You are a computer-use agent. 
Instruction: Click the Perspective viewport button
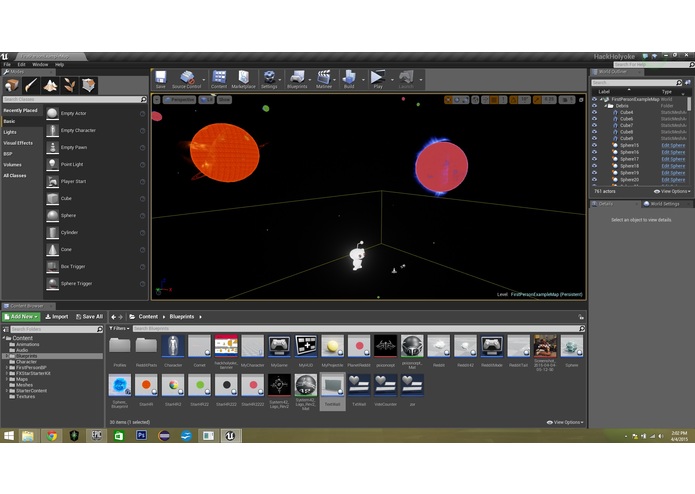tap(180, 100)
